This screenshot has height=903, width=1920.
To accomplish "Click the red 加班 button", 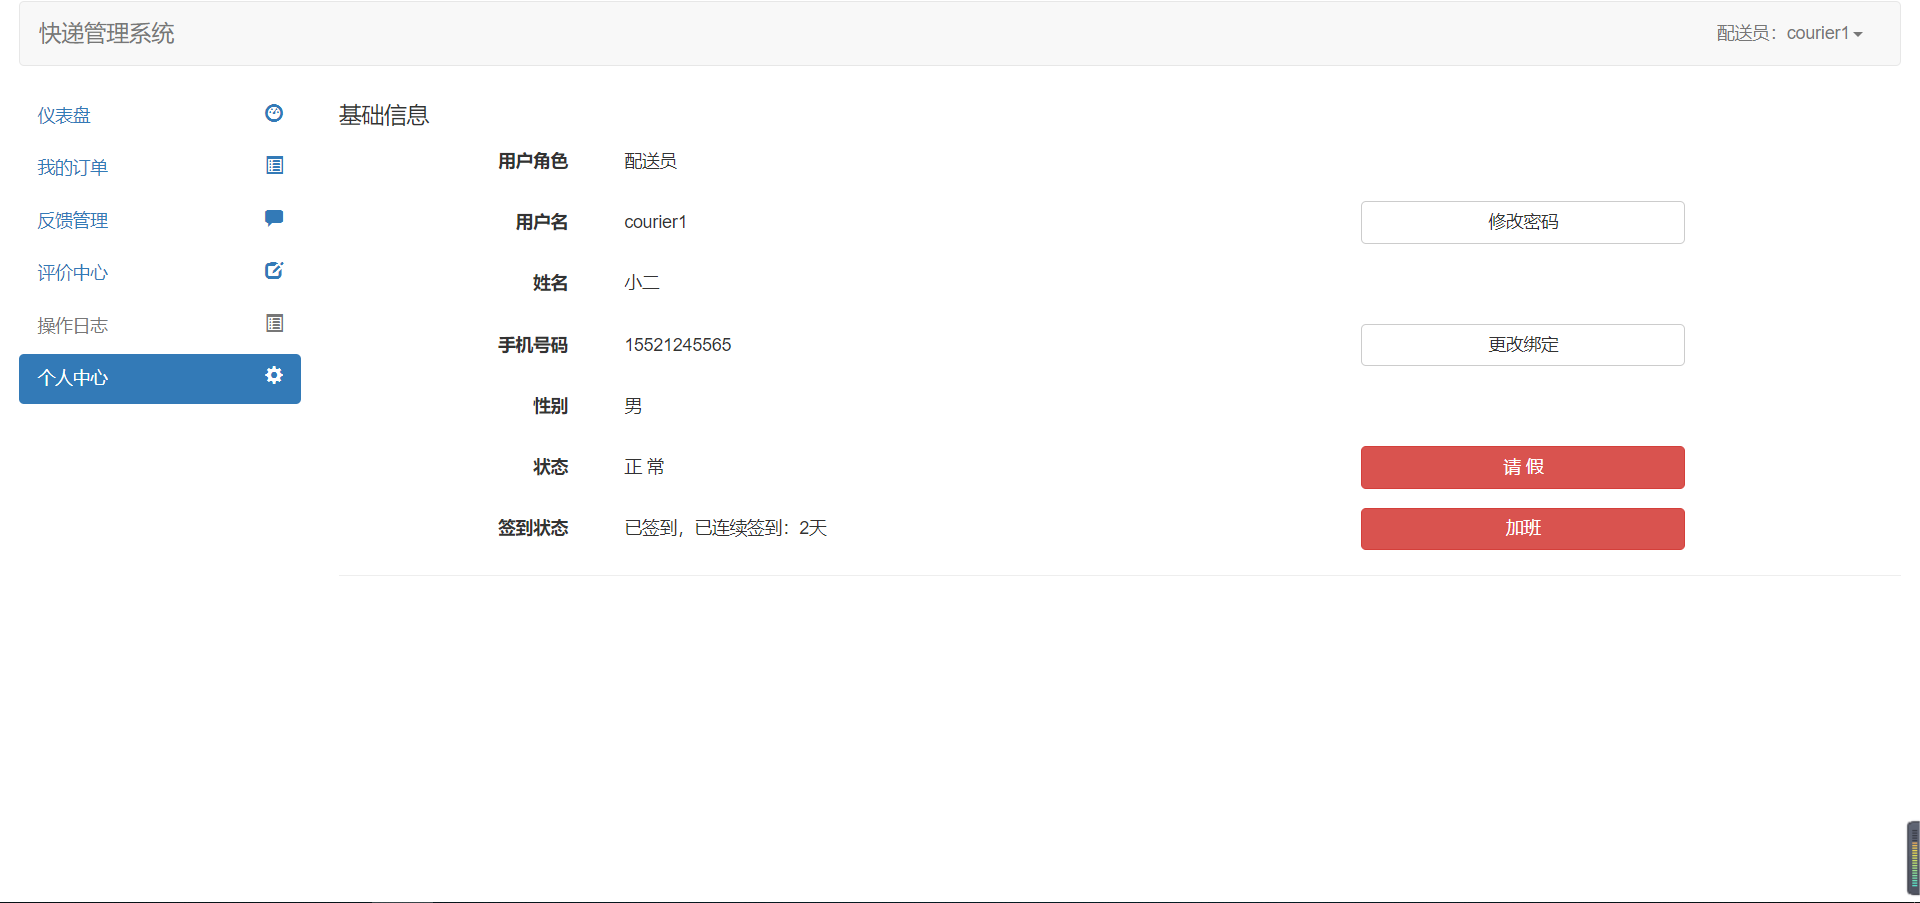I will (1522, 529).
